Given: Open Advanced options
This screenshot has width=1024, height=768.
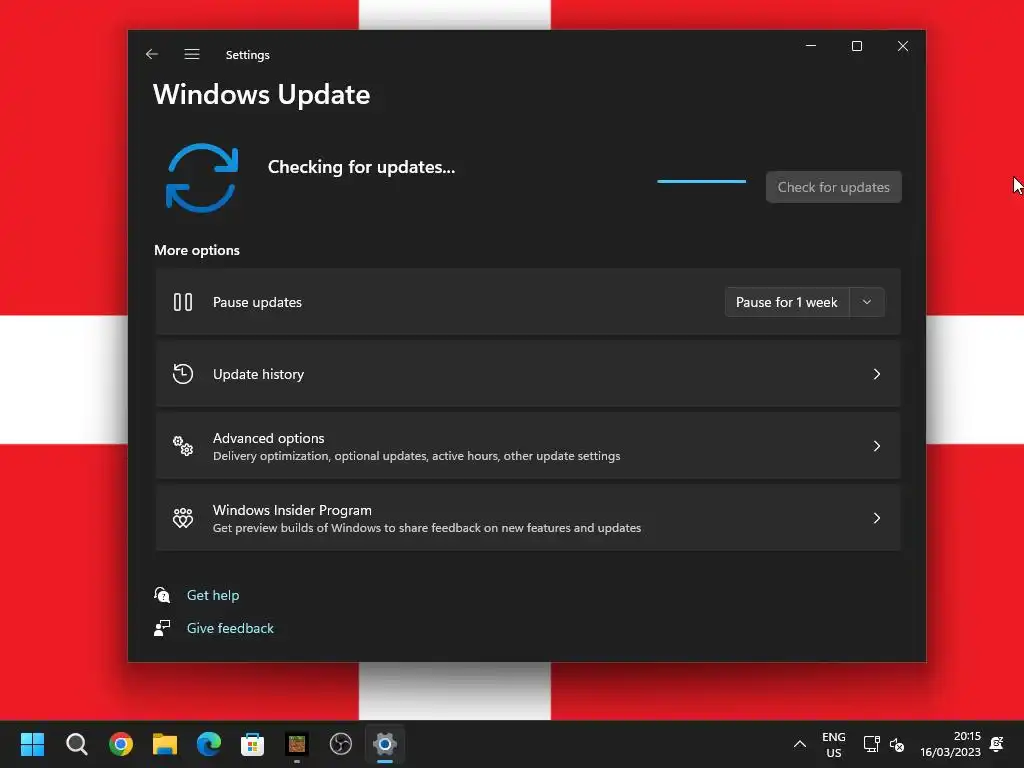Looking at the screenshot, I should pos(528,446).
